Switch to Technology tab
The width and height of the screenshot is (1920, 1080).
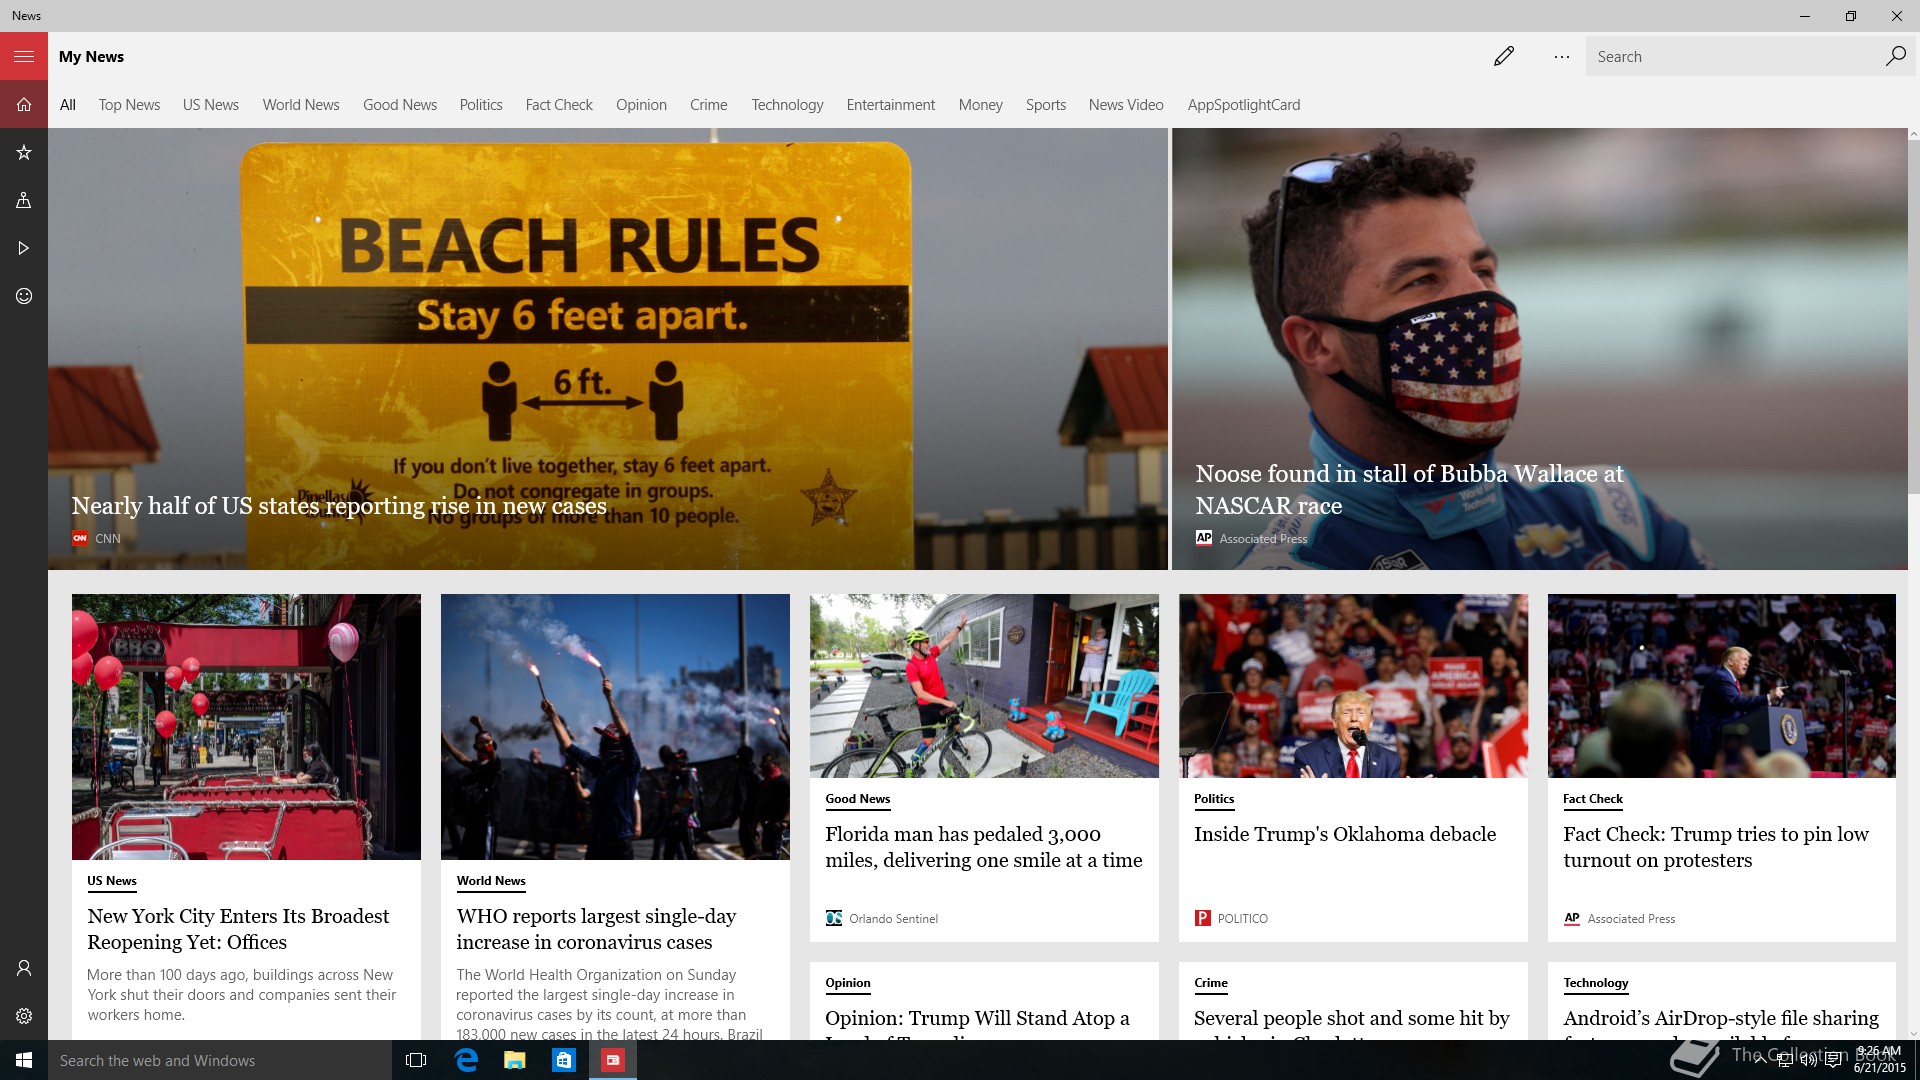click(787, 105)
